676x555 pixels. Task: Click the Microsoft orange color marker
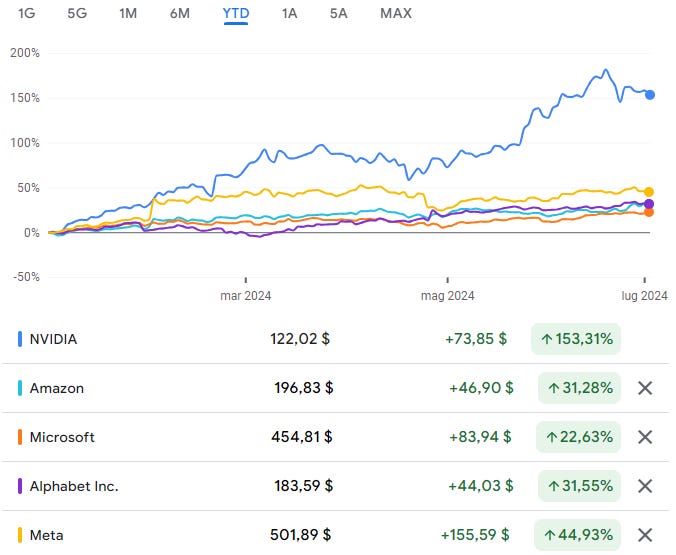(20, 437)
